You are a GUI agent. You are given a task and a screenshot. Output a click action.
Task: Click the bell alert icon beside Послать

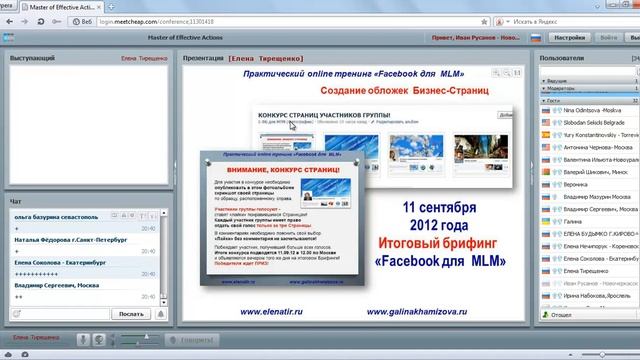tap(161, 314)
